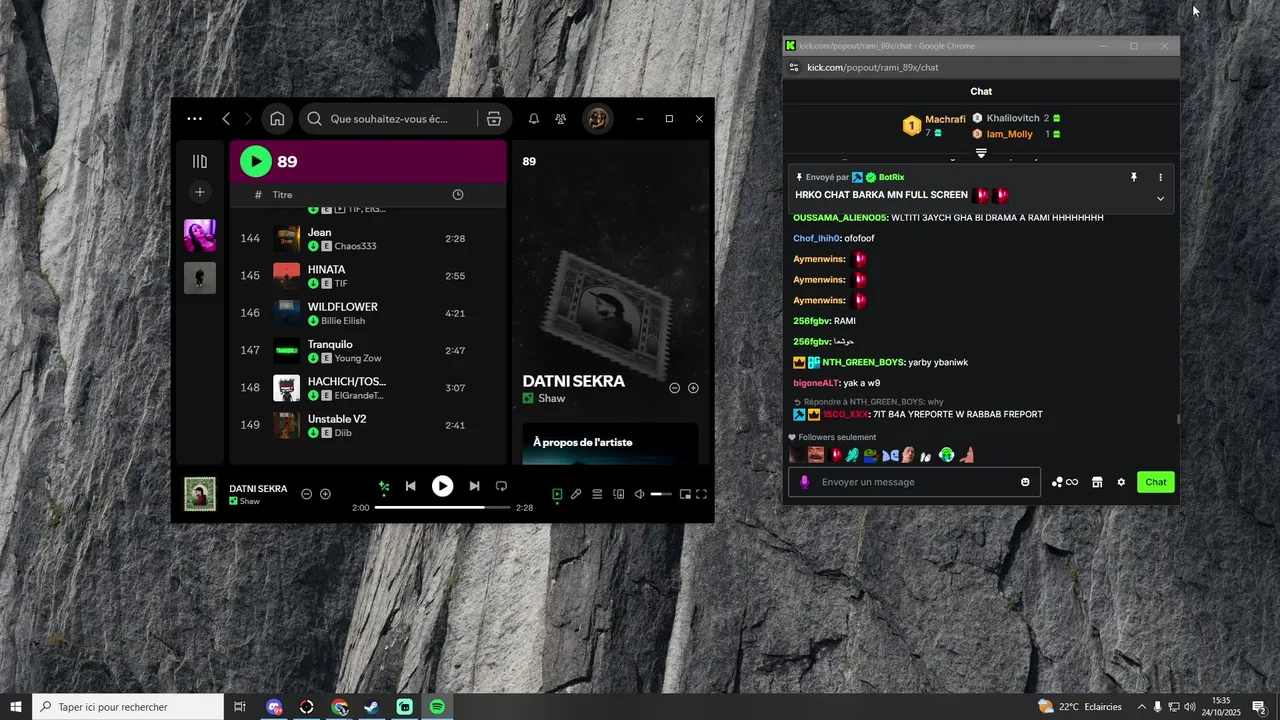
Task: Play the 89 playlist with the green button
Action: click(x=256, y=161)
